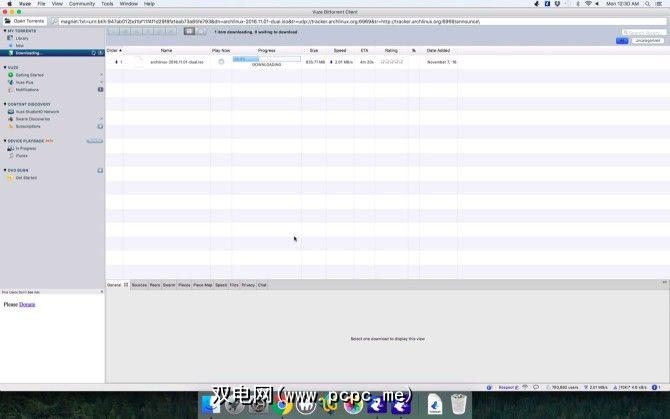Viewport: 670px width, 419px height.
Task: Click the Uncategorized filter button
Action: point(648,41)
